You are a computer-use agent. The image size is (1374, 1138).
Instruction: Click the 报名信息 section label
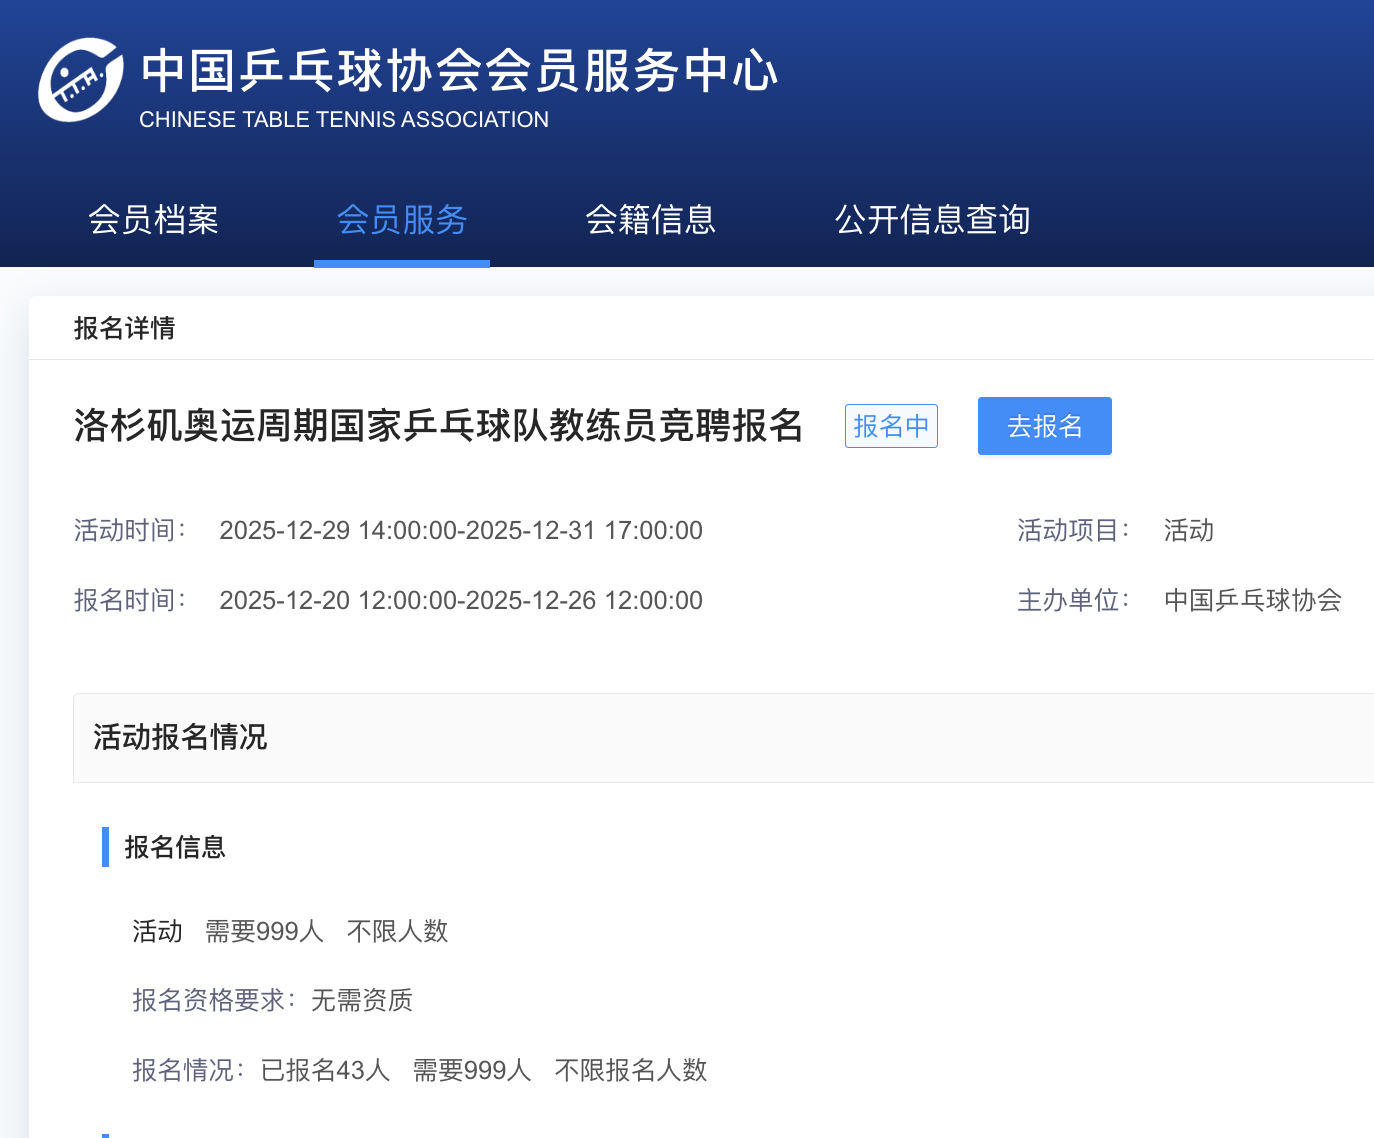[174, 848]
